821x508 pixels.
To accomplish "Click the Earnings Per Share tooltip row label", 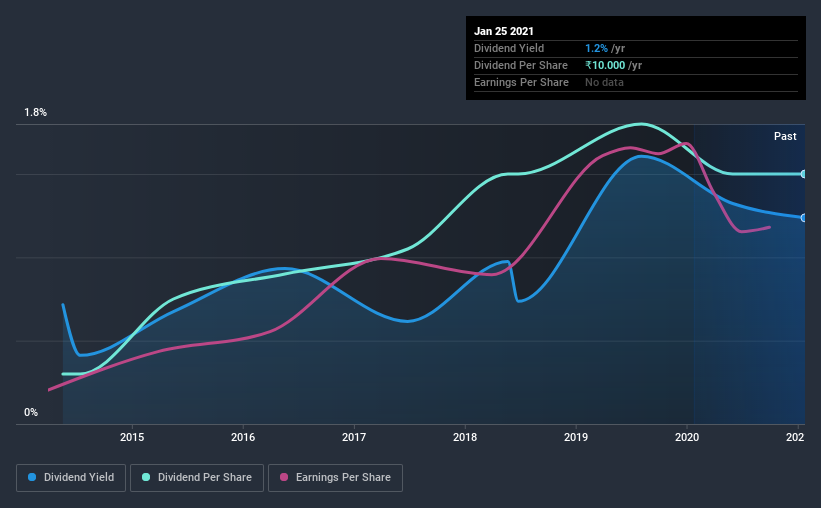I will (x=522, y=82).
